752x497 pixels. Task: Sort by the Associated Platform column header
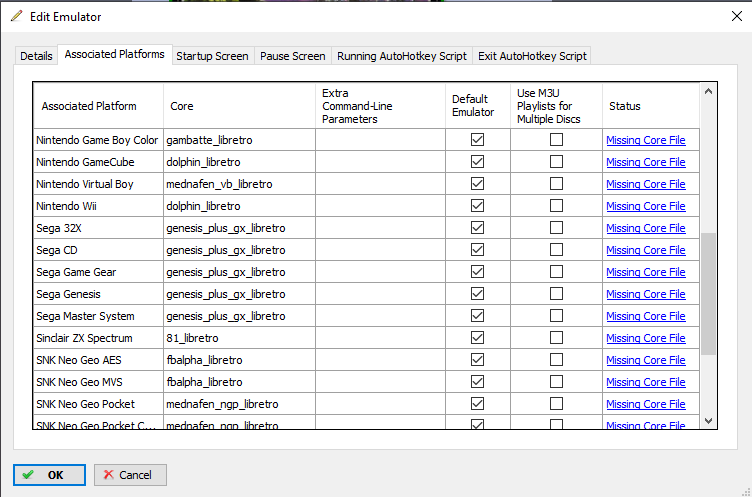click(98, 106)
